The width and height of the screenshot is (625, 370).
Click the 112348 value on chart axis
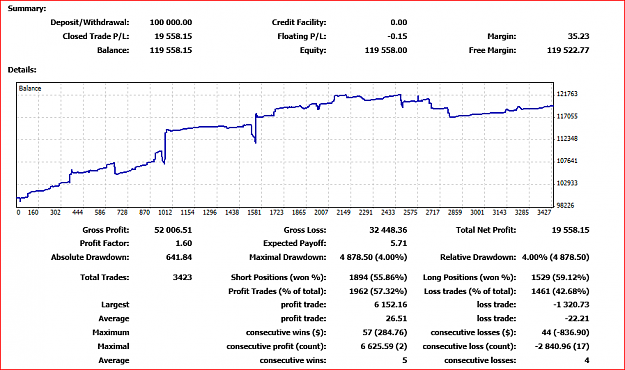[x=567, y=139]
